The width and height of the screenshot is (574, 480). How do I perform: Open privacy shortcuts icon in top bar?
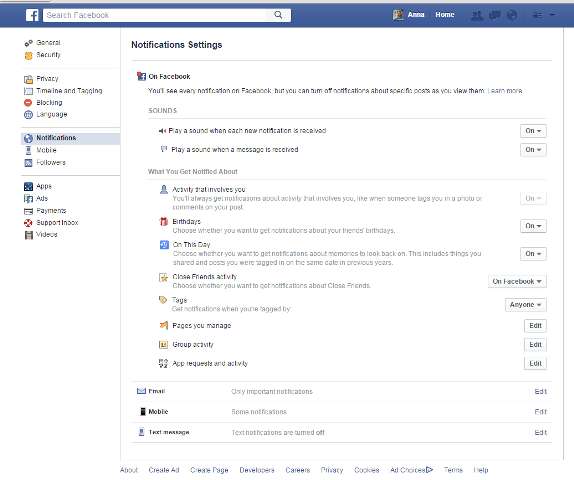(x=537, y=15)
